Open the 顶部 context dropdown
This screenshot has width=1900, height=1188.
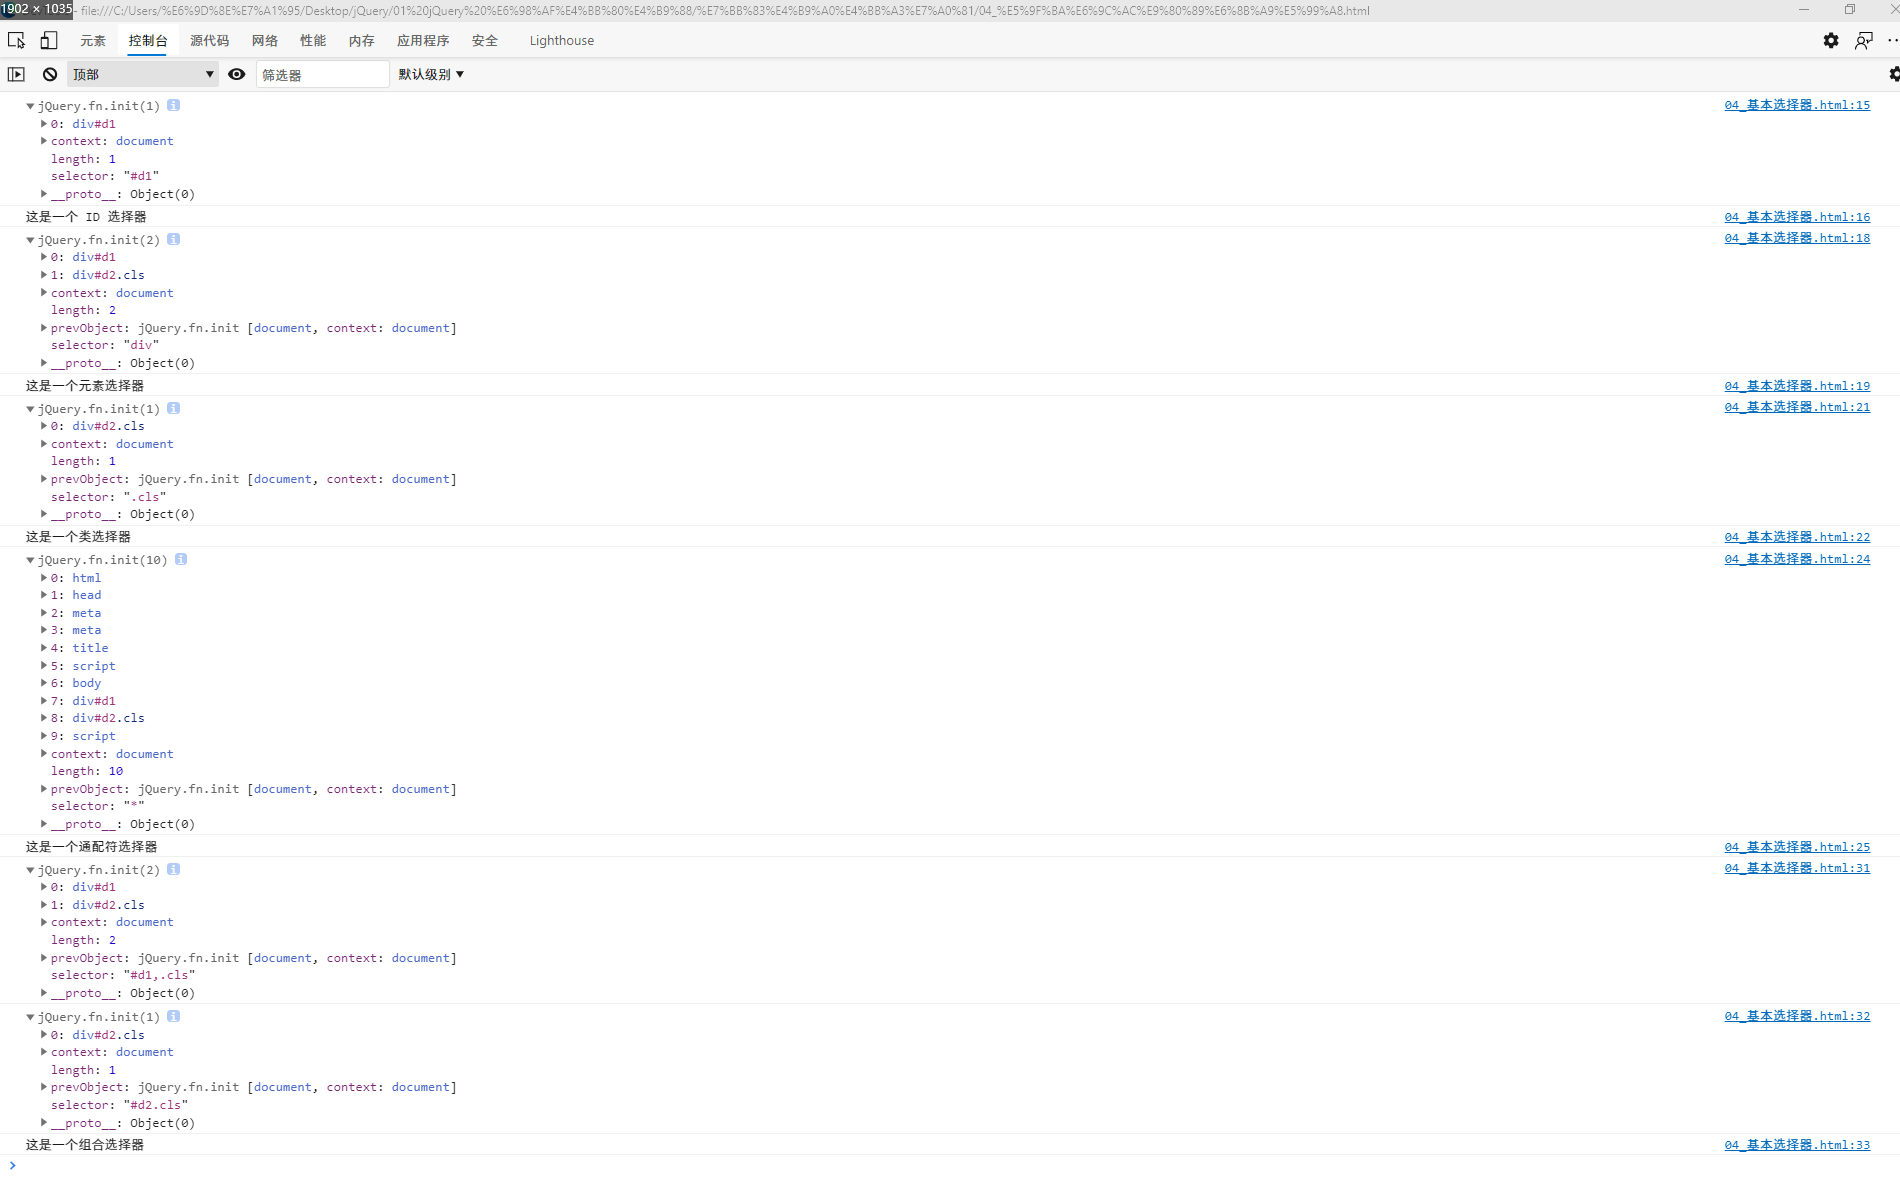(x=142, y=74)
